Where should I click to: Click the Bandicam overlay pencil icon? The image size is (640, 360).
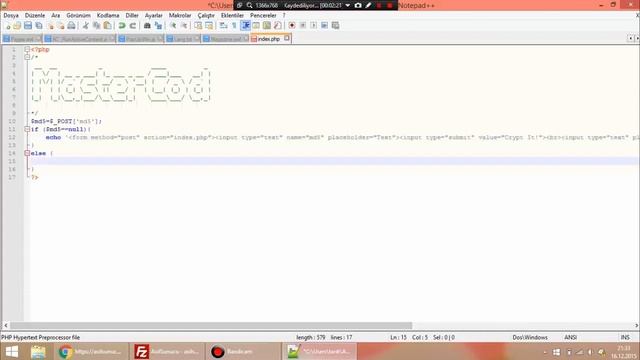click(368, 5)
